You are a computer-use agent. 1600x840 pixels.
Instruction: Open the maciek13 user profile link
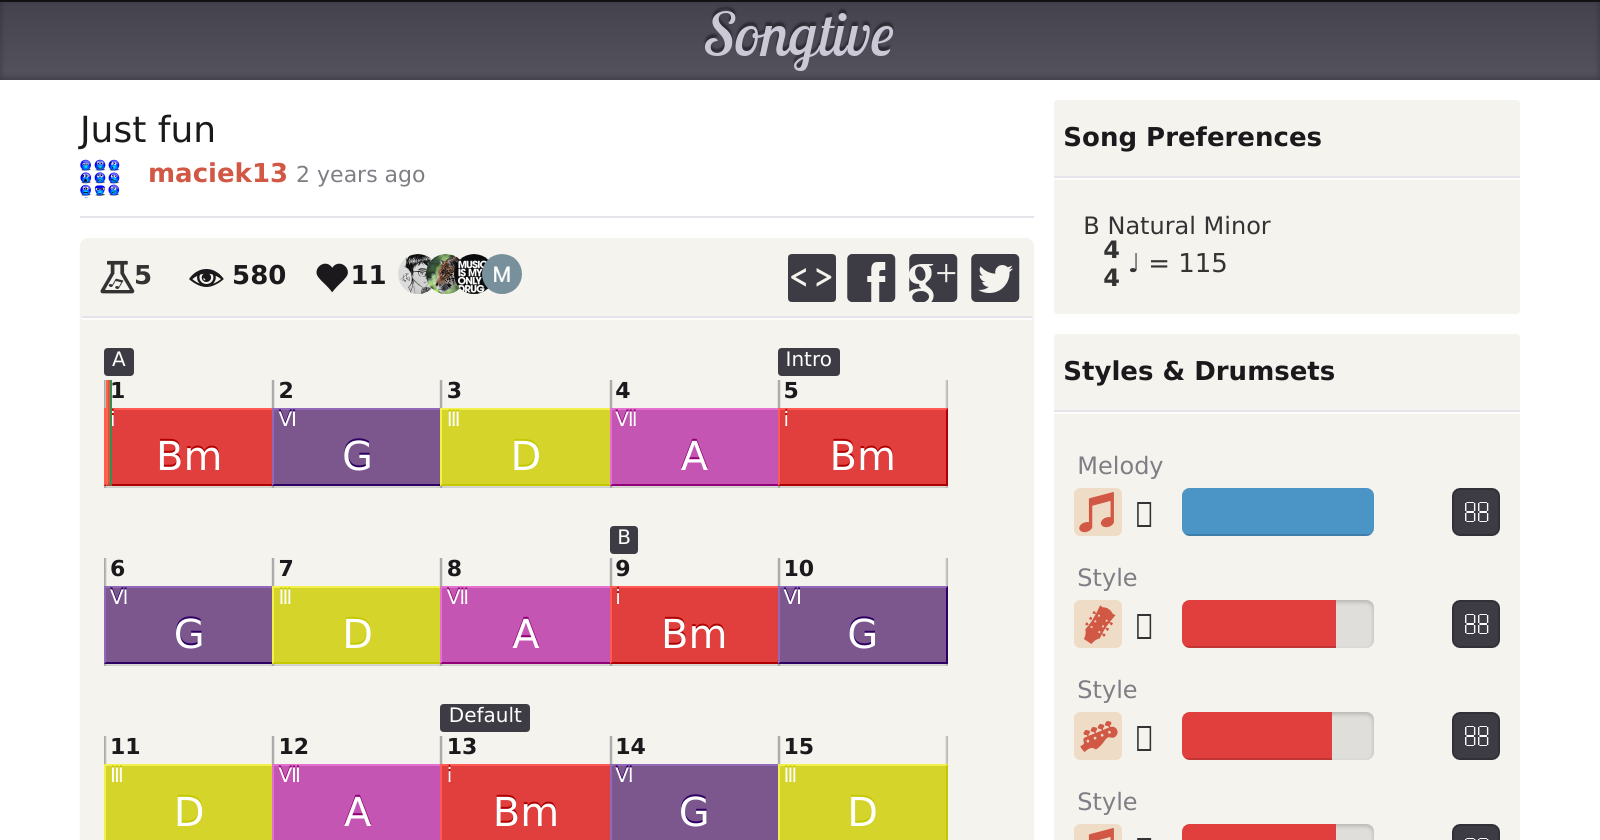pyautogui.click(x=217, y=173)
